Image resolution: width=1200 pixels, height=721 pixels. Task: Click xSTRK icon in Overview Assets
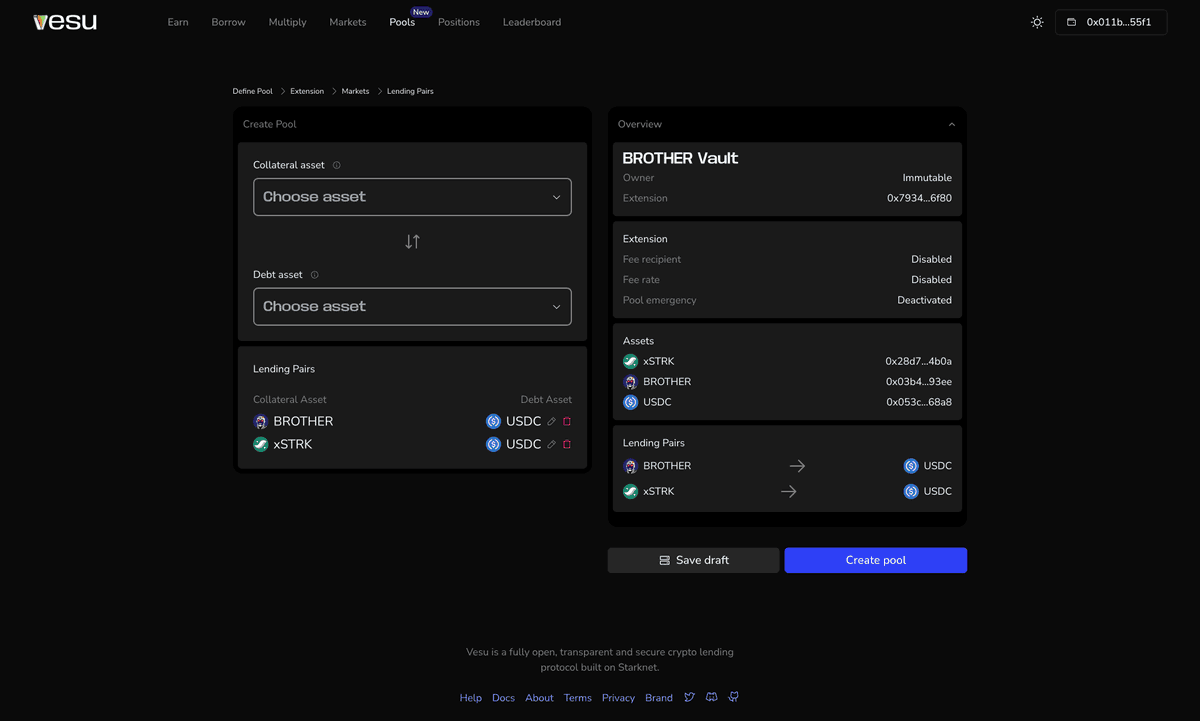click(x=630, y=361)
